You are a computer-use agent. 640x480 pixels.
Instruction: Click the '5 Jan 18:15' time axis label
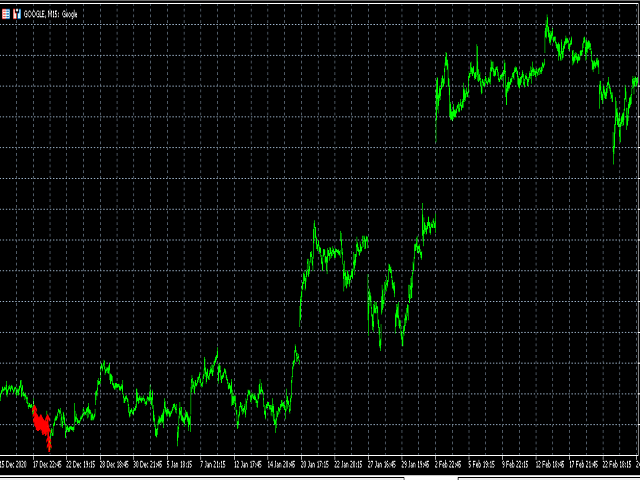click(x=180, y=464)
